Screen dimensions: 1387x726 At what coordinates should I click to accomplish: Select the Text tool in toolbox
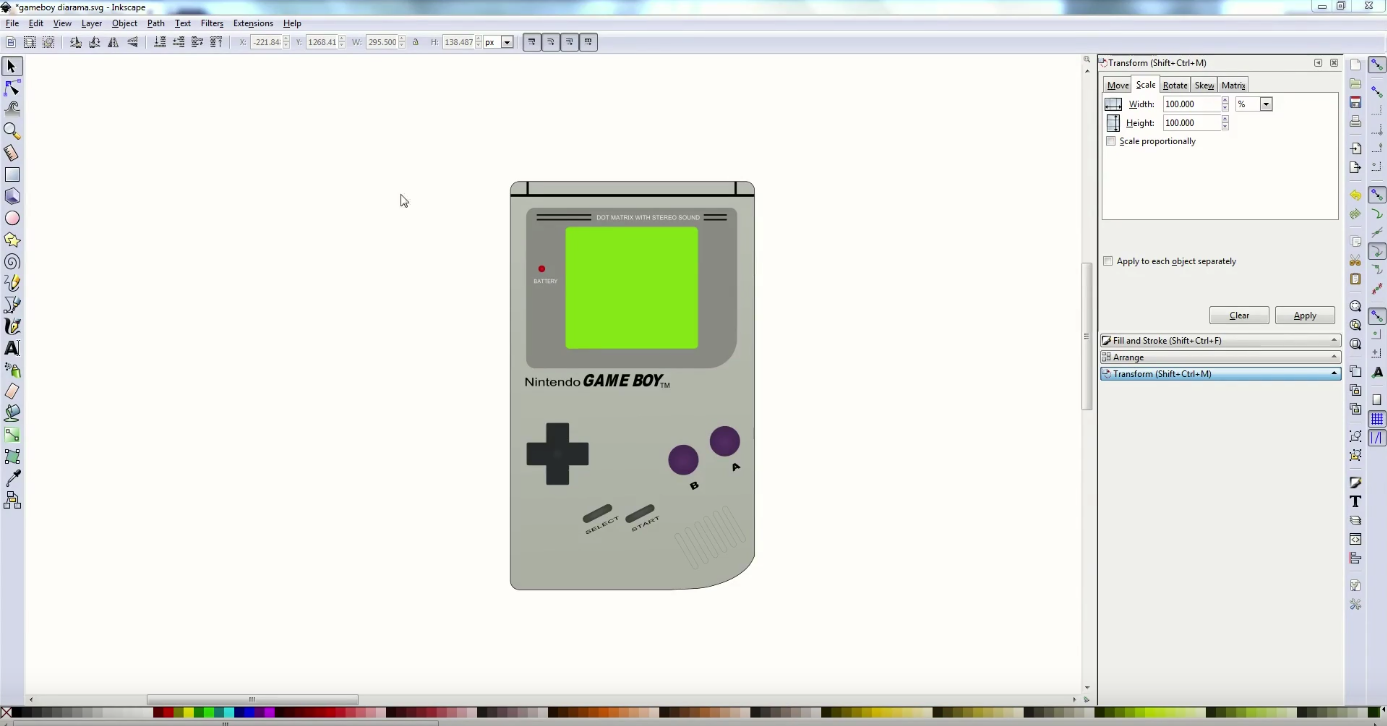12,348
